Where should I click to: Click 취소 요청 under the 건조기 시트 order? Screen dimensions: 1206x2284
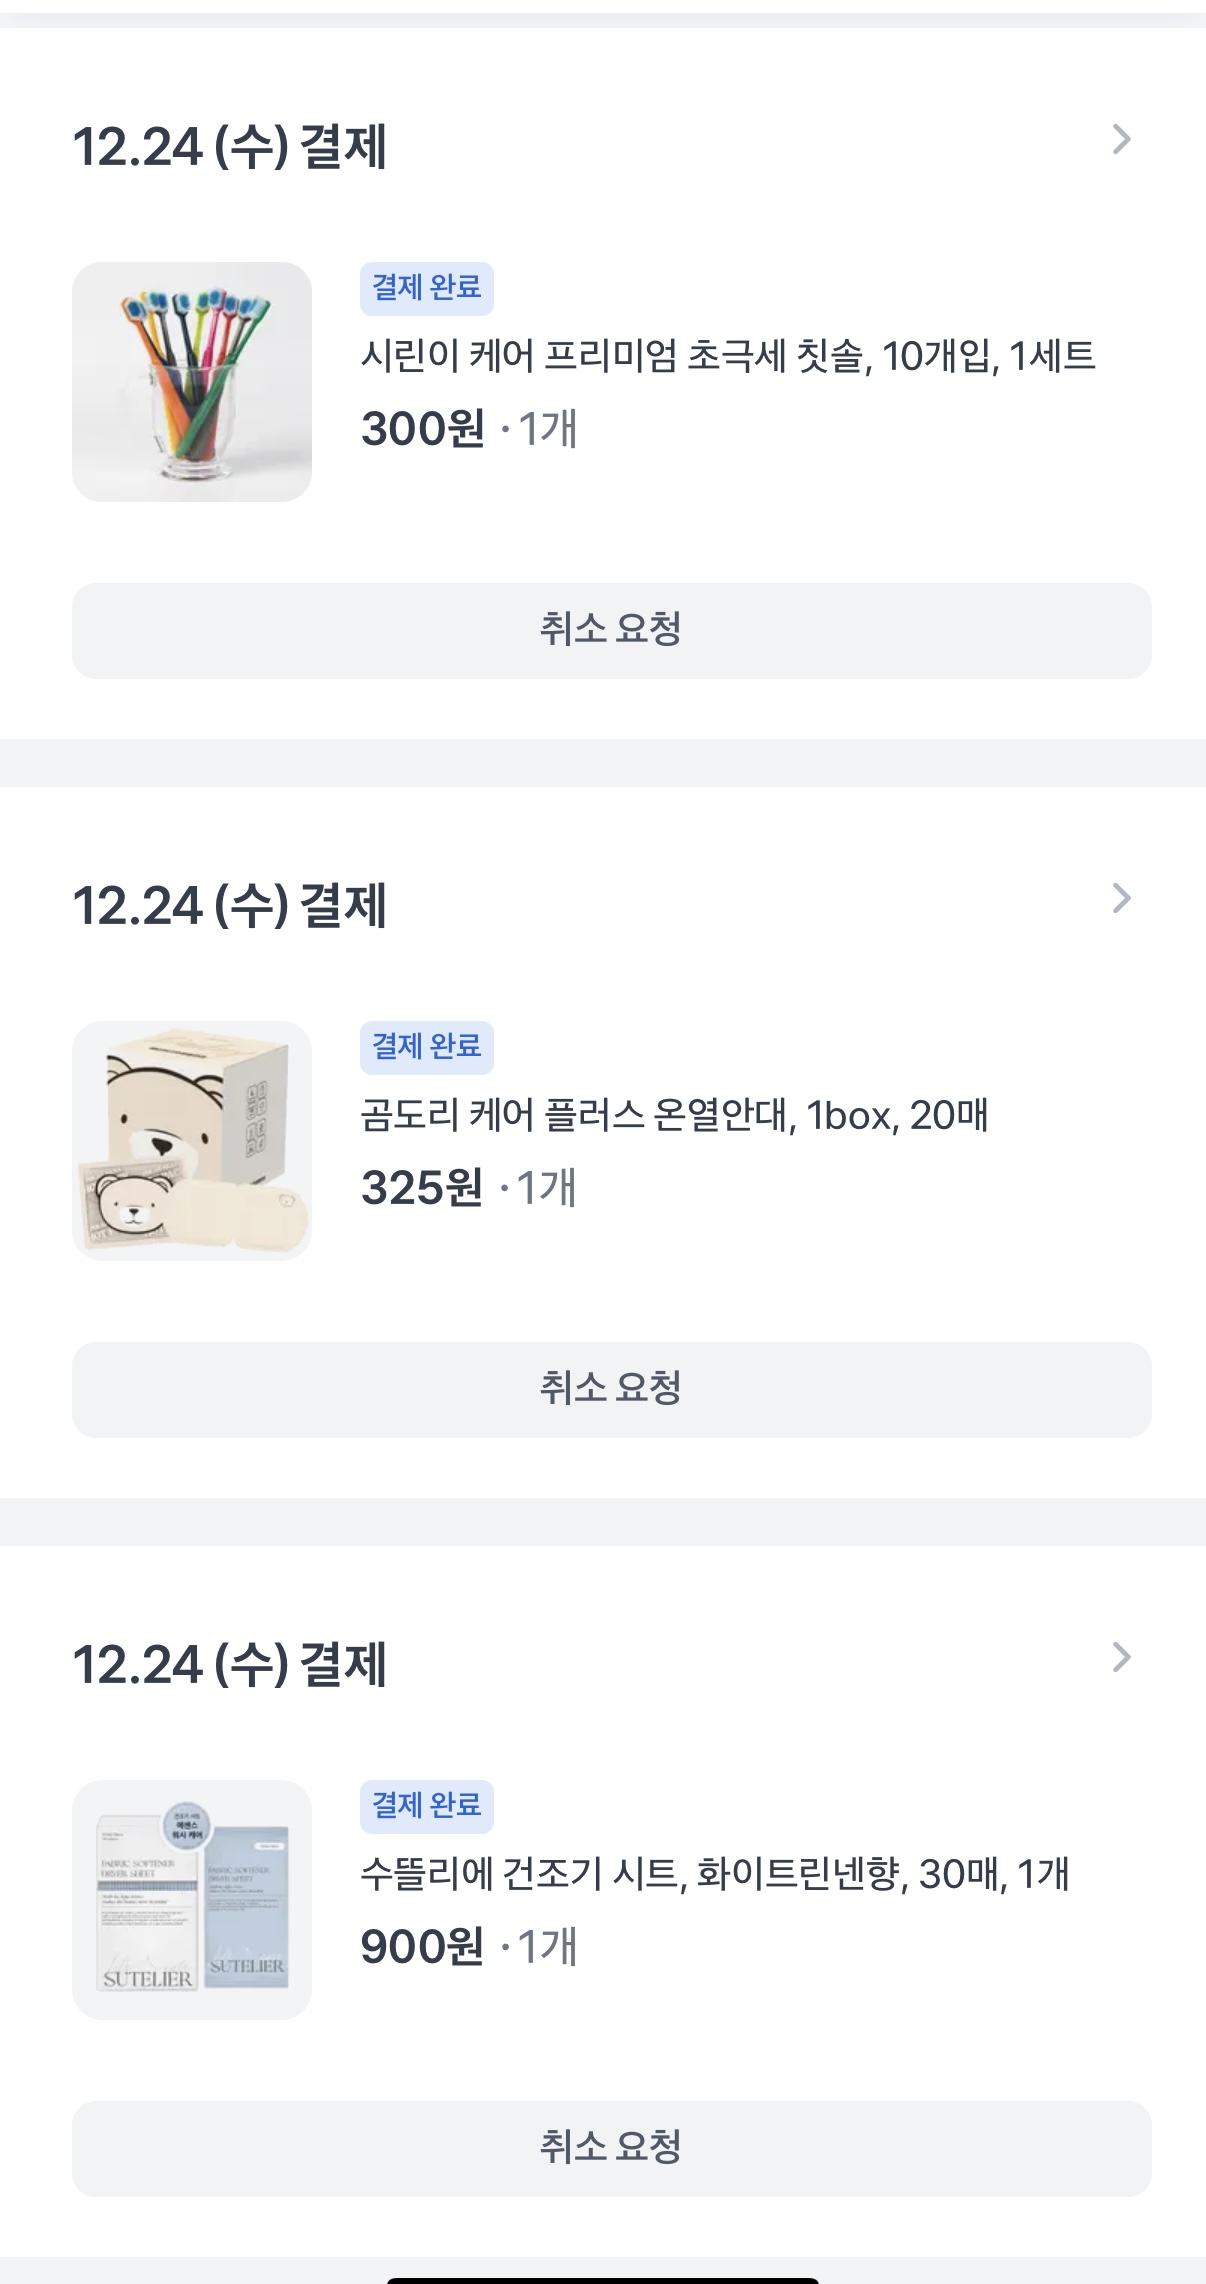[611, 2149]
